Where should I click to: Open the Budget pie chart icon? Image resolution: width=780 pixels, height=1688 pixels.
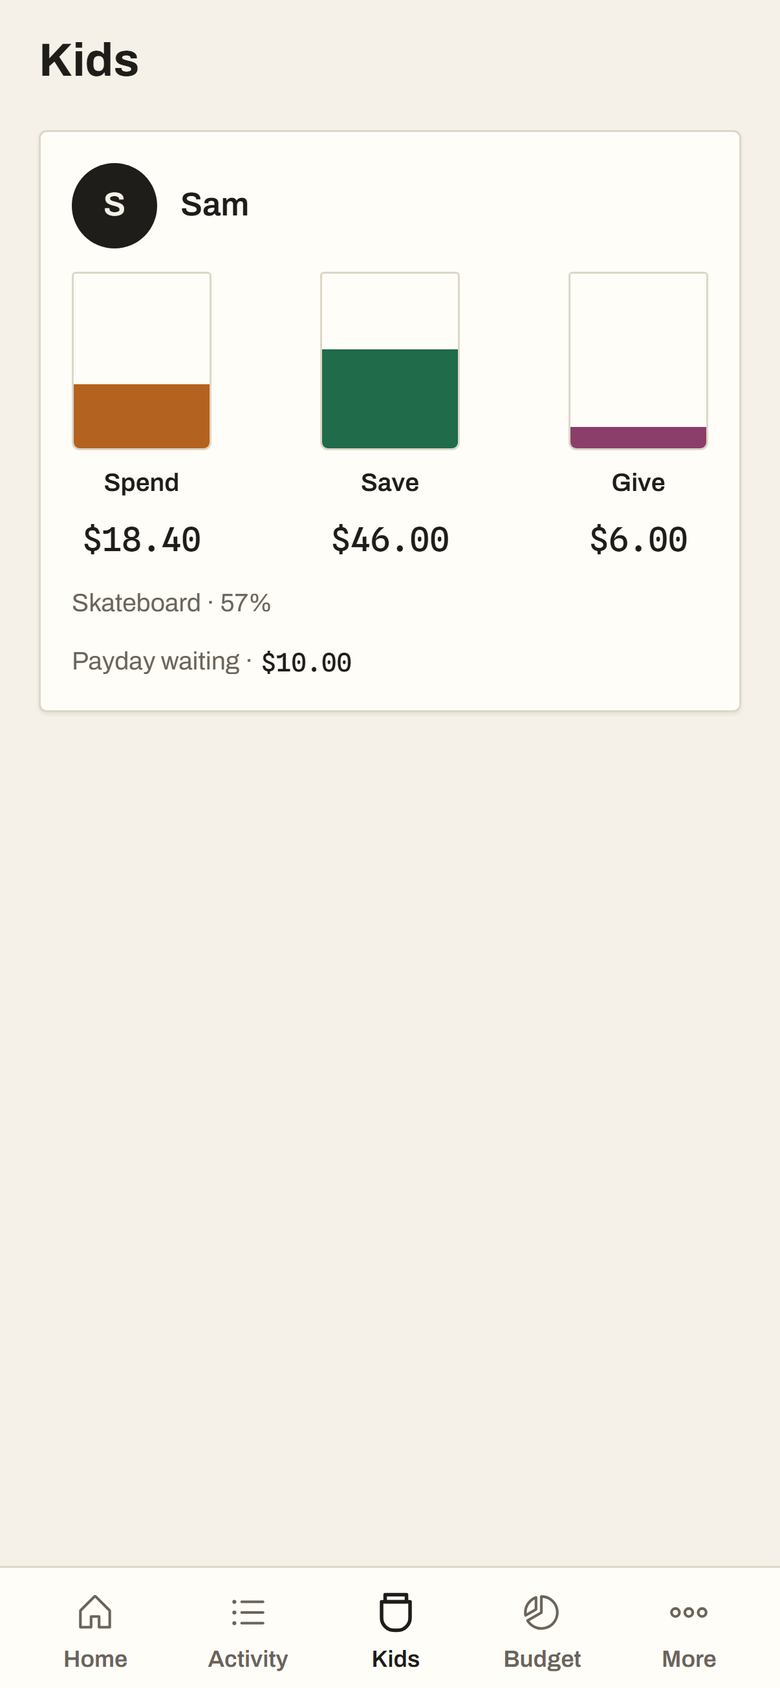click(542, 1612)
